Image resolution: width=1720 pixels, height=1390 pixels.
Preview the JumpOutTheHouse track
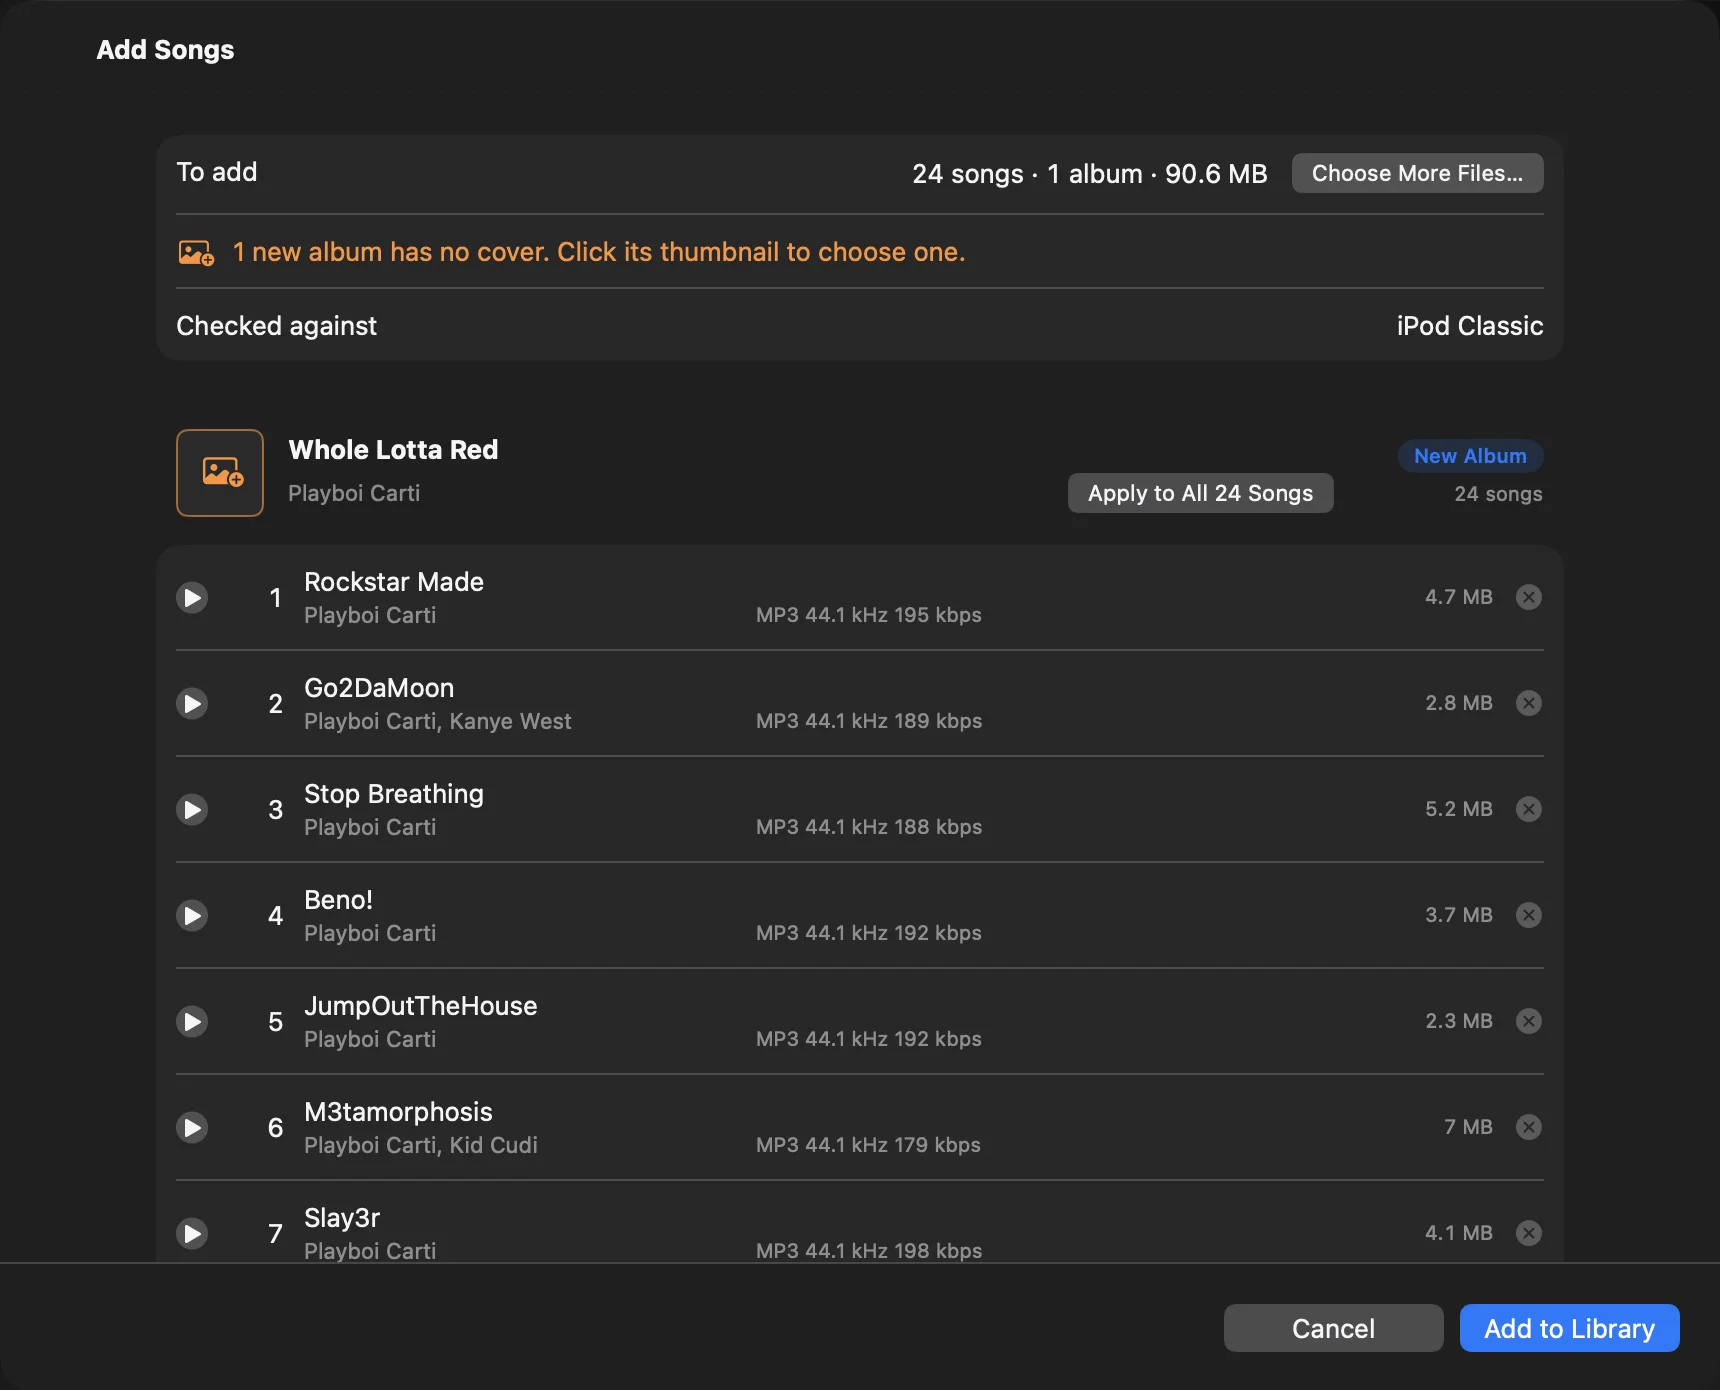[192, 1022]
